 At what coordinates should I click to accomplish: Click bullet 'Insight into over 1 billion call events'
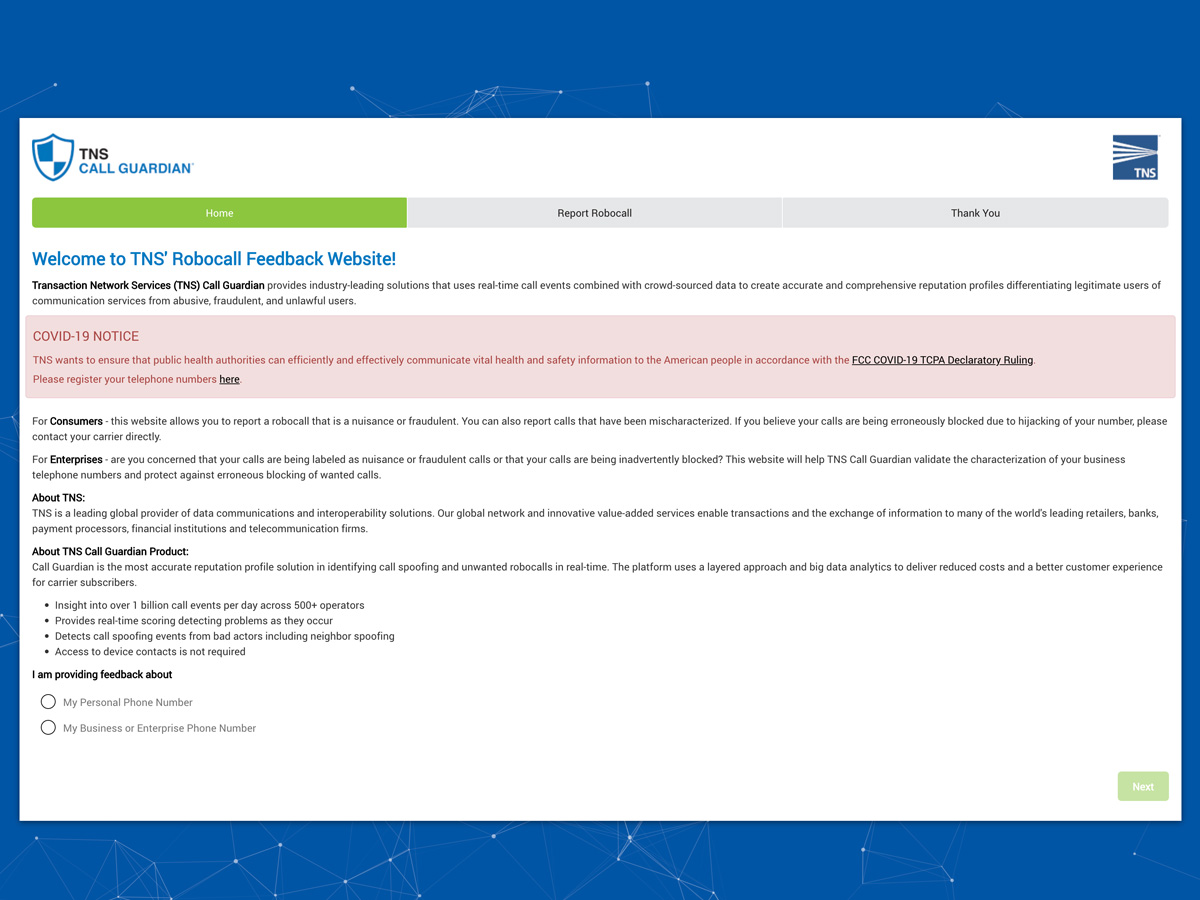209,606
